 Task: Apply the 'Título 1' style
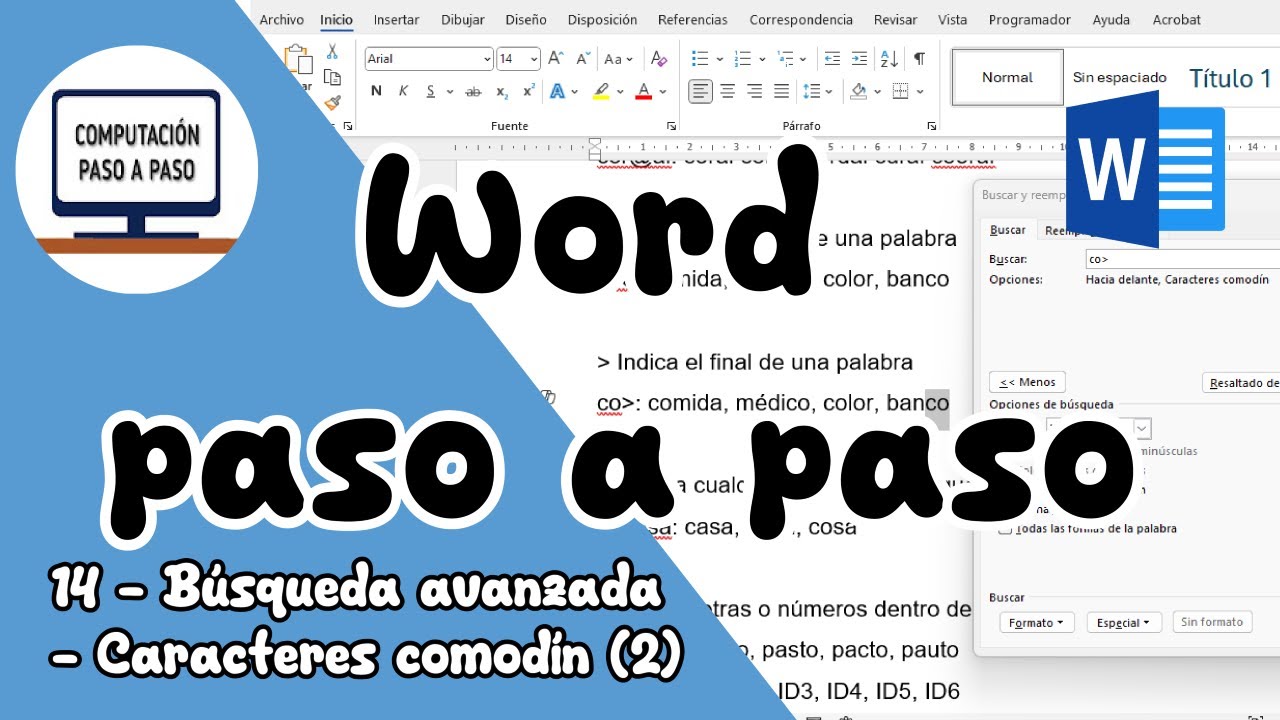(1230, 77)
